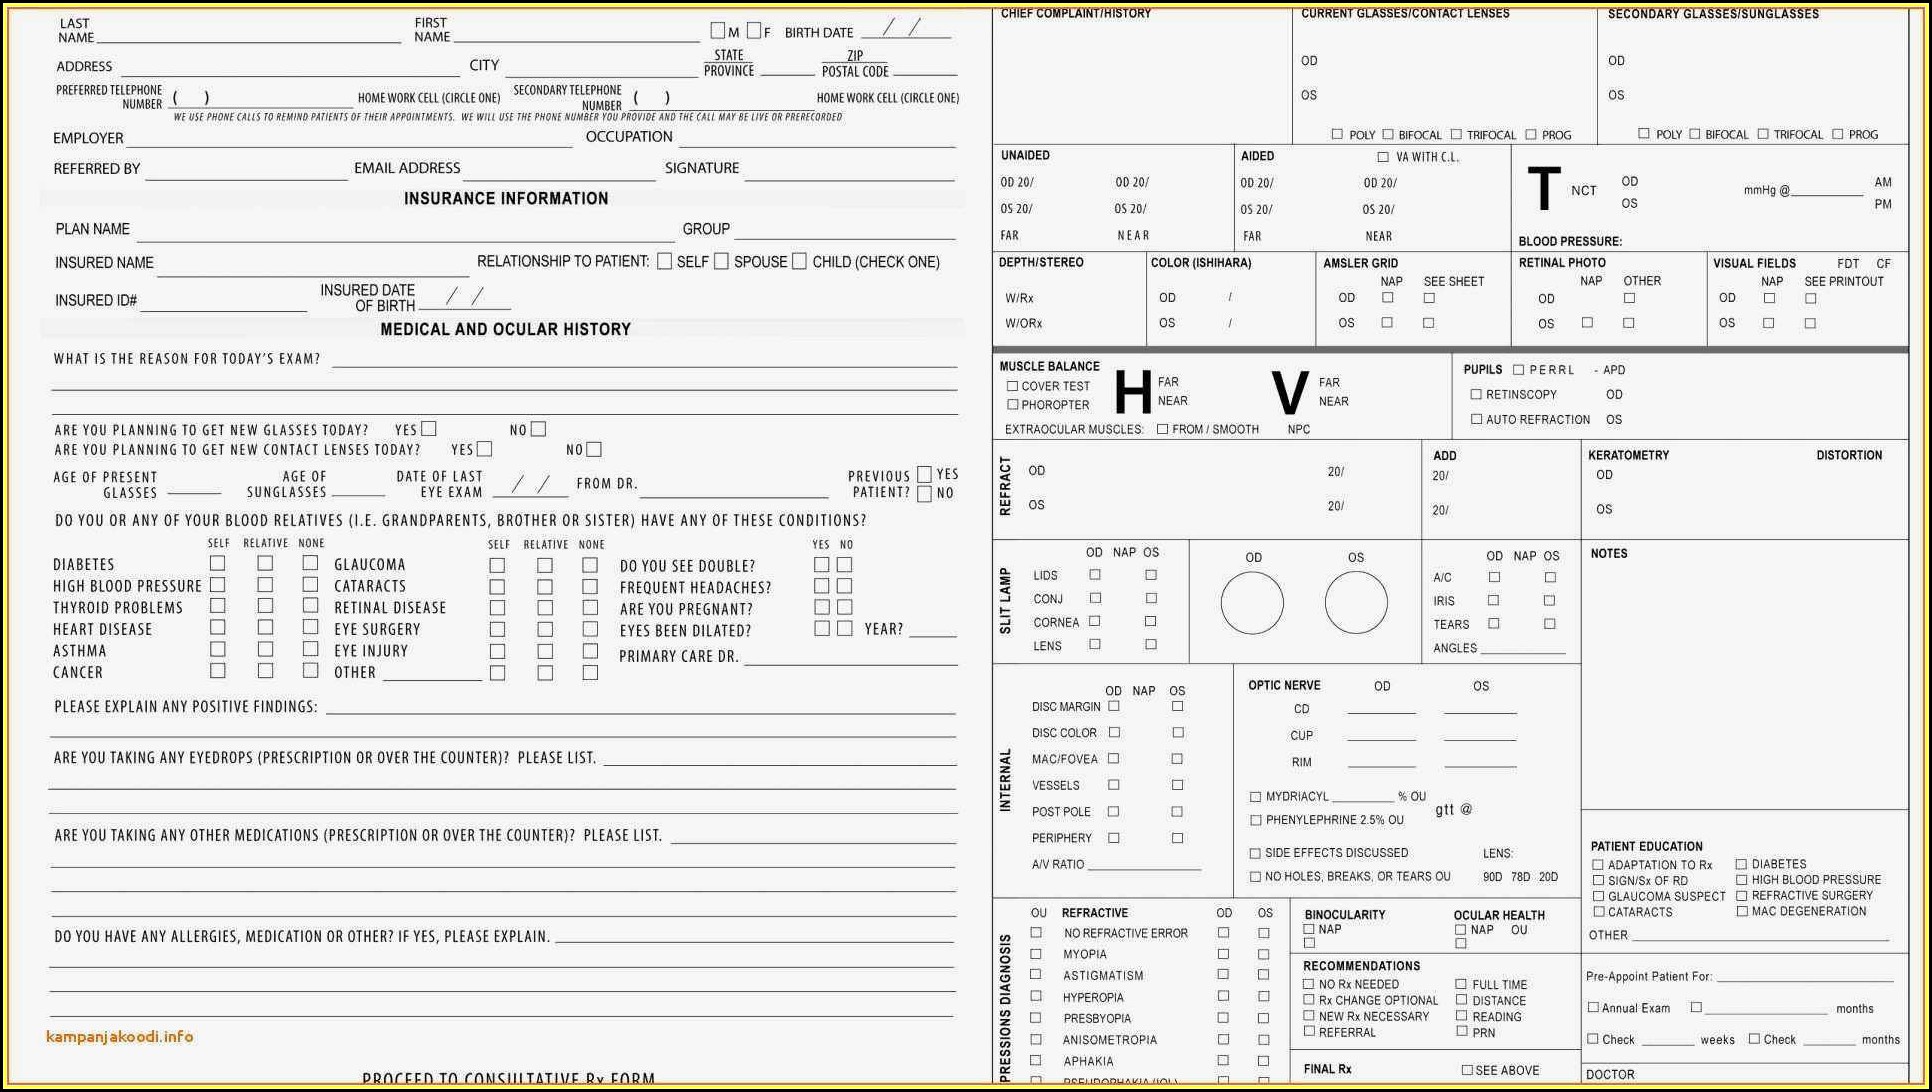
Task: Click the OS eye circle diagram
Action: (x=1356, y=602)
